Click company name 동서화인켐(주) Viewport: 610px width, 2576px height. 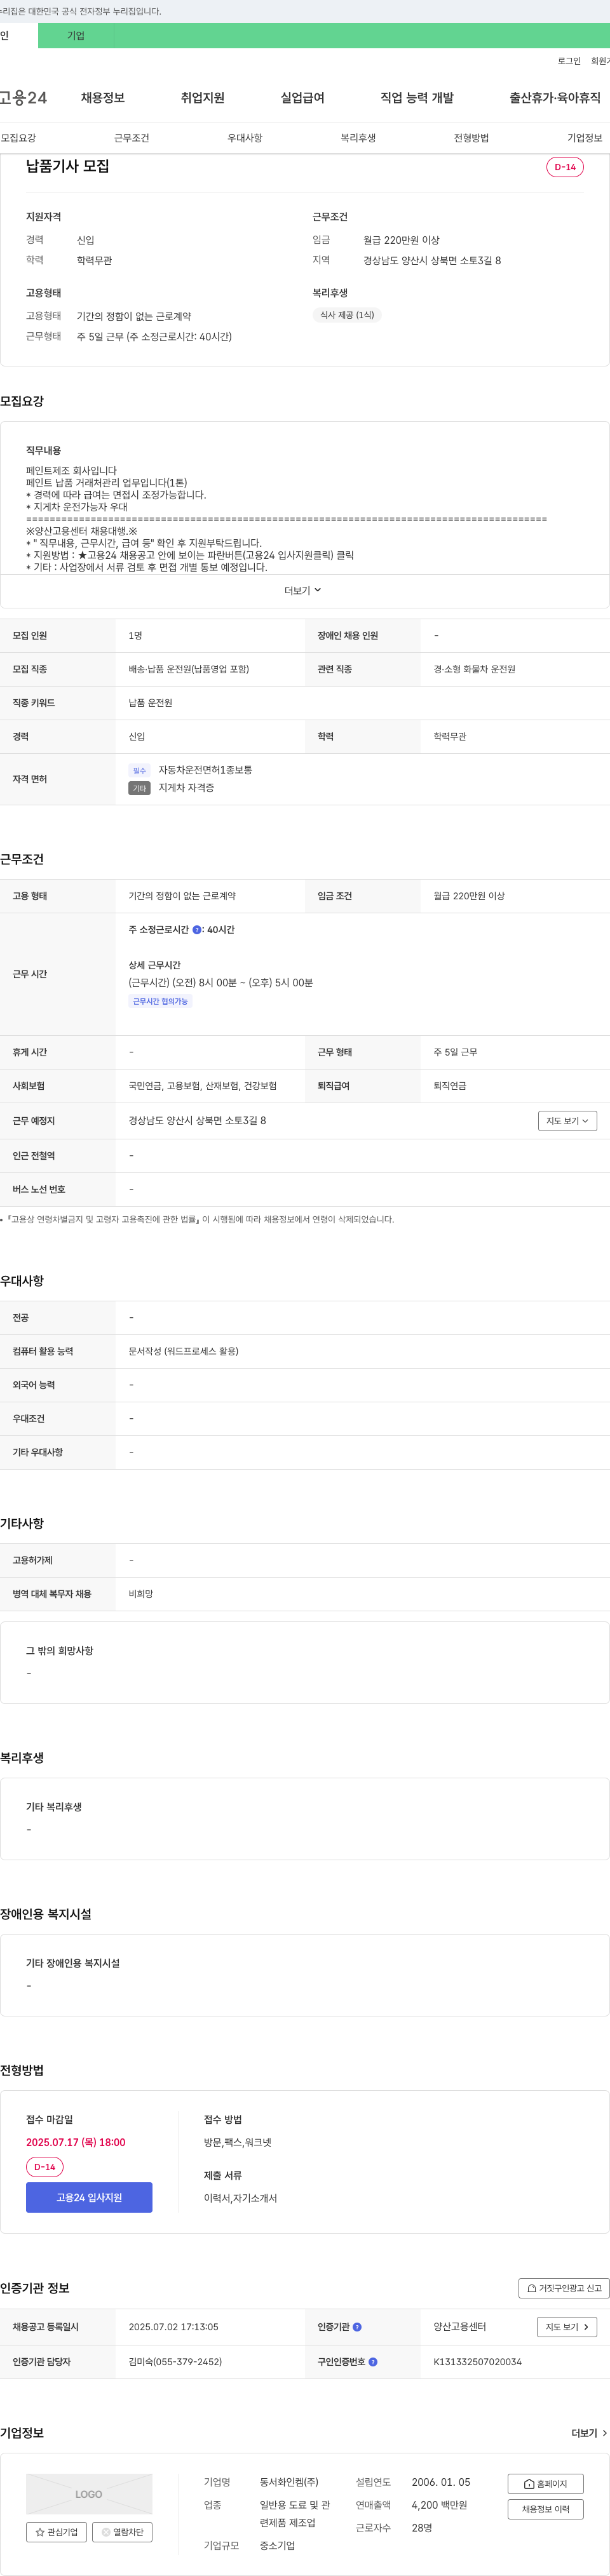(x=289, y=2482)
